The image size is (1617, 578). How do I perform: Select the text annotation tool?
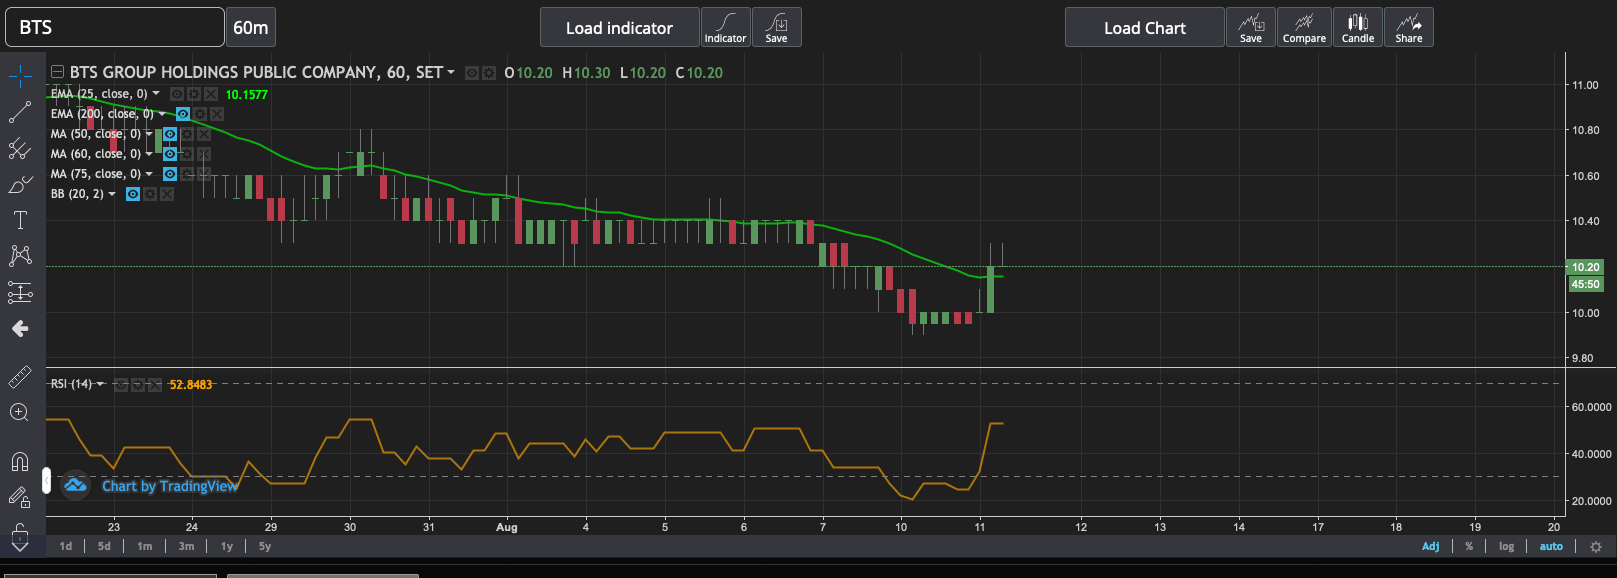coord(20,220)
